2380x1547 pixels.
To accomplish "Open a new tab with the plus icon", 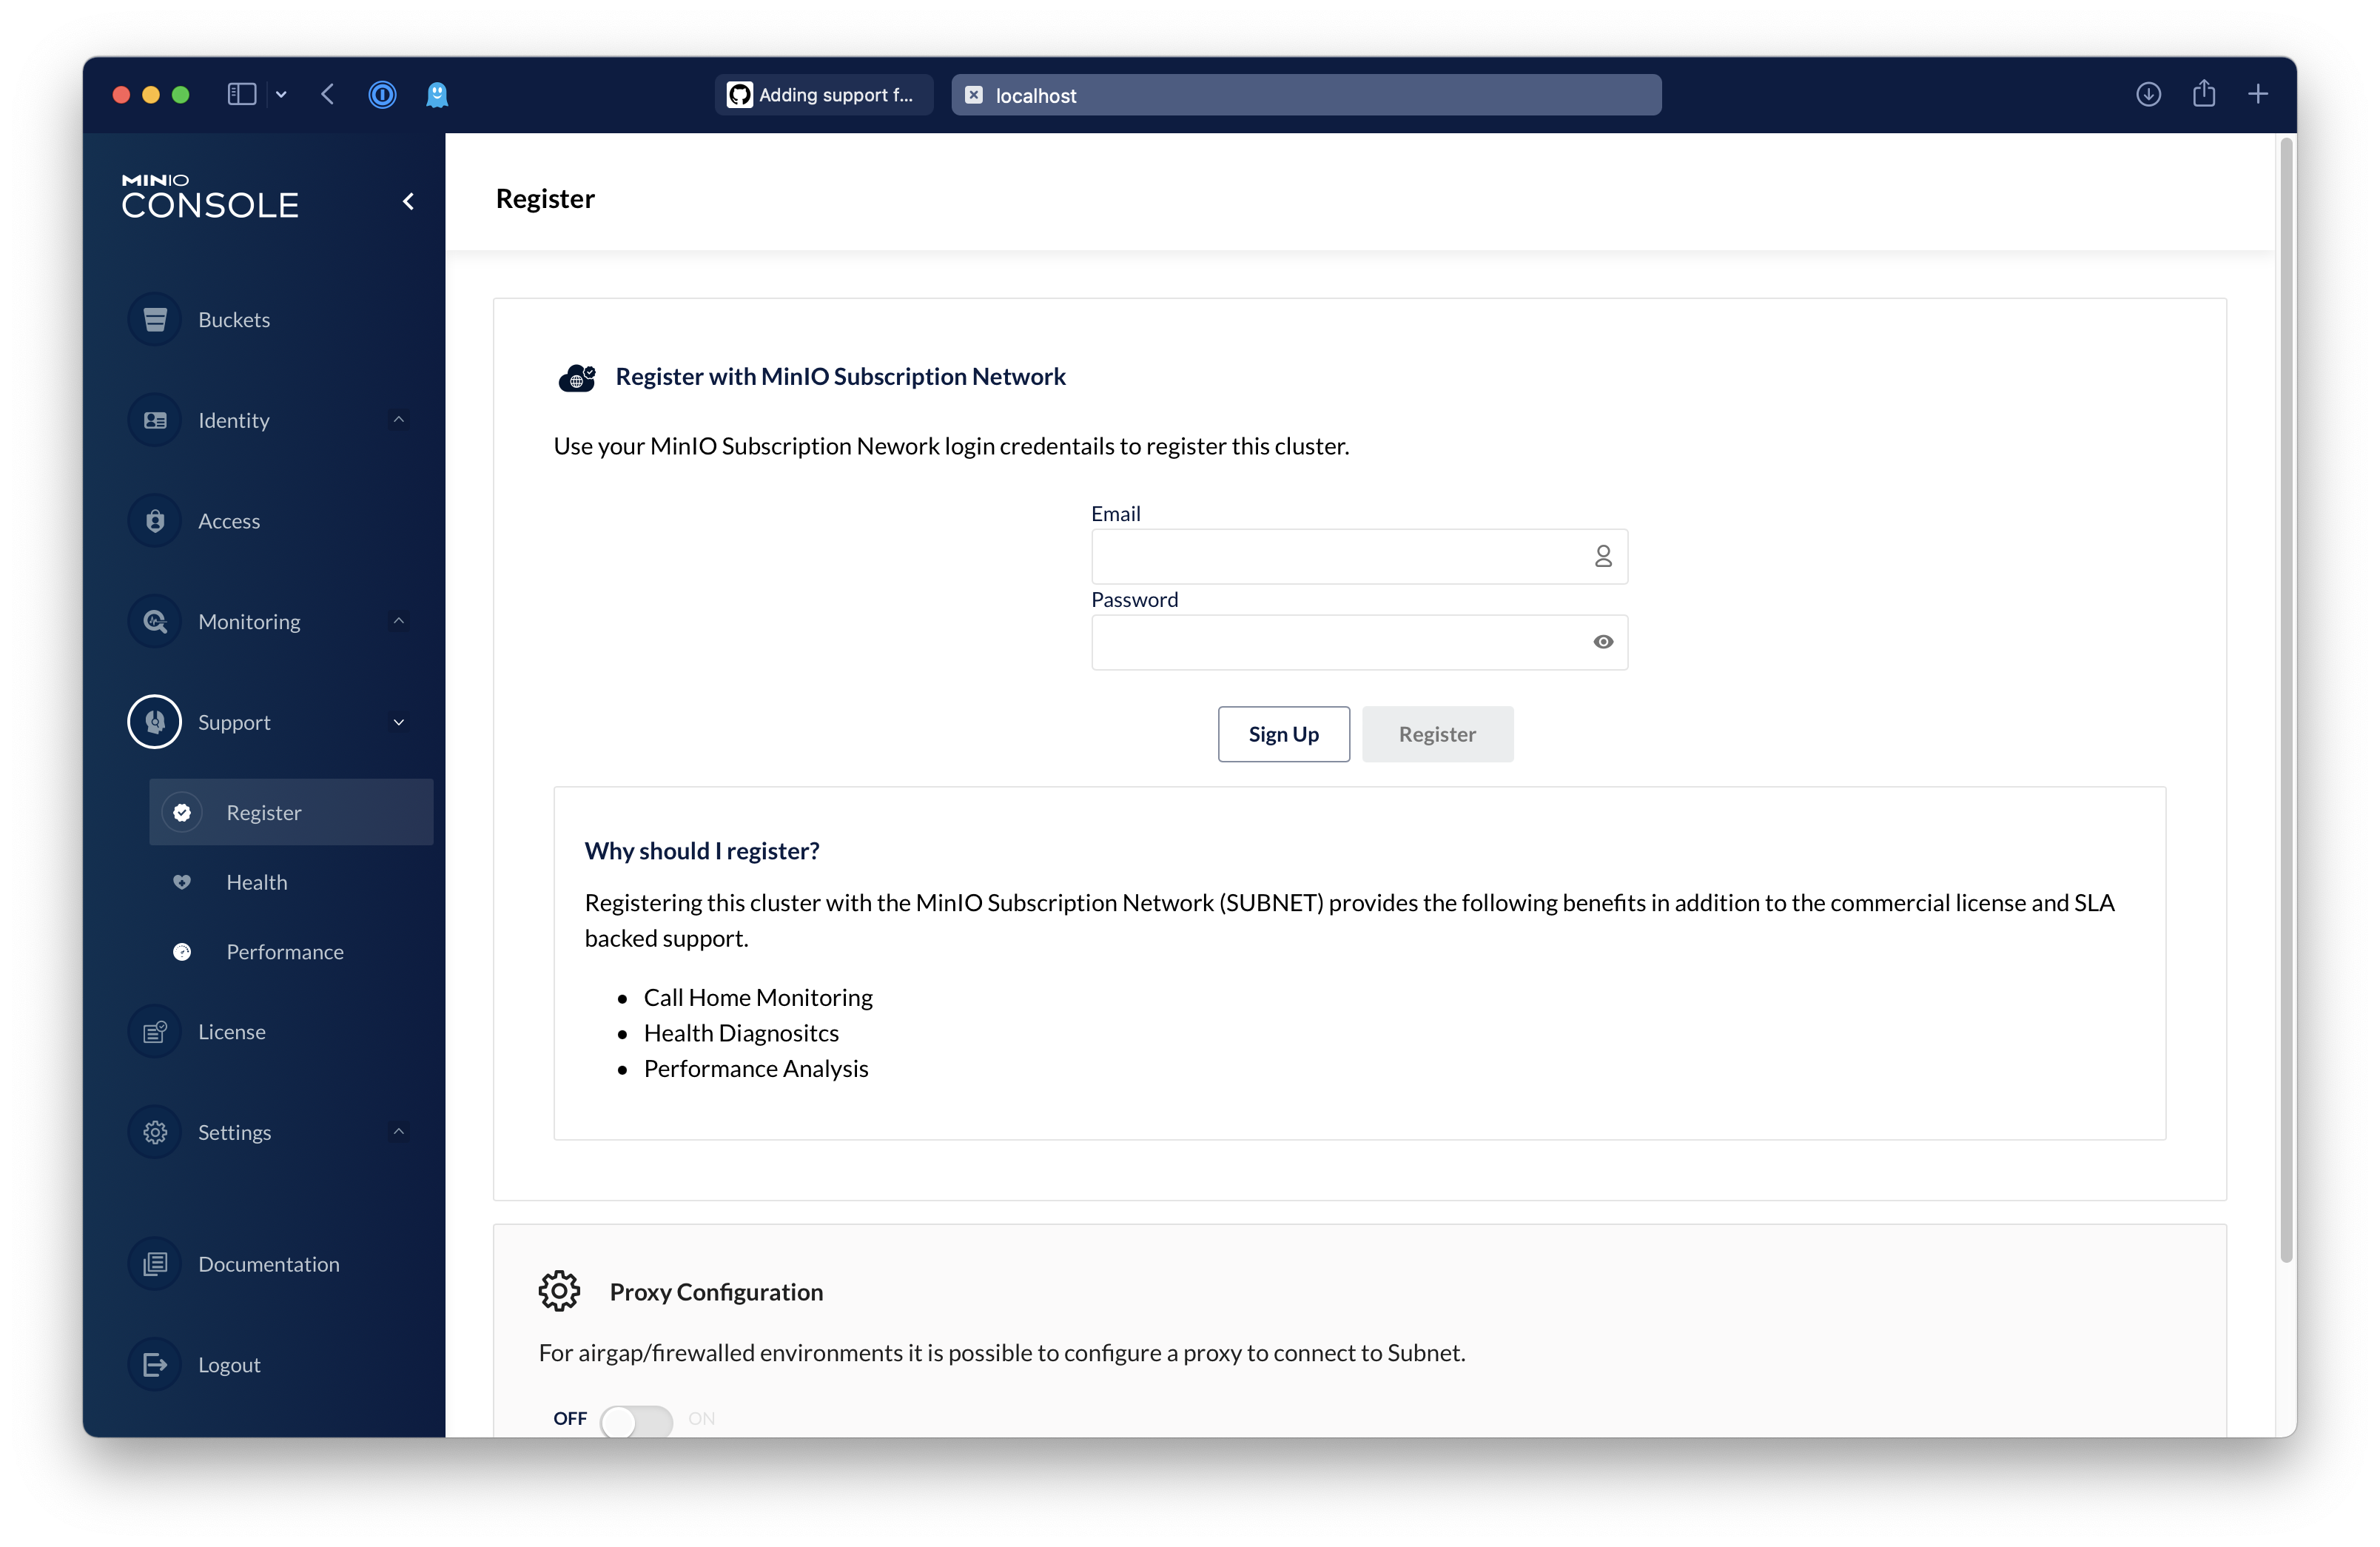I will [2258, 95].
